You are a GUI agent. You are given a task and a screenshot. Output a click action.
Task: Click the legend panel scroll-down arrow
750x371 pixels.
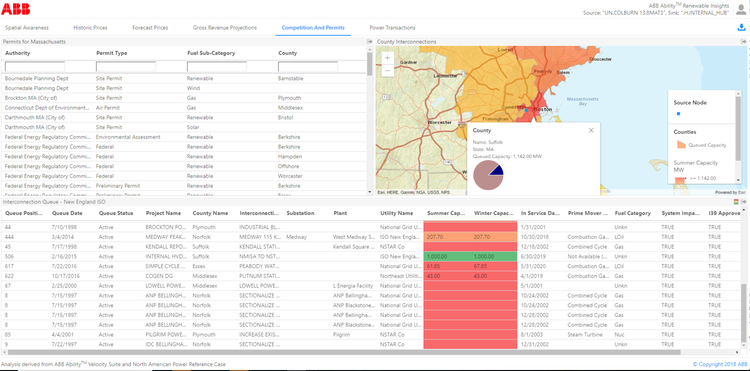pyautogui.click(x=738, y=180)
